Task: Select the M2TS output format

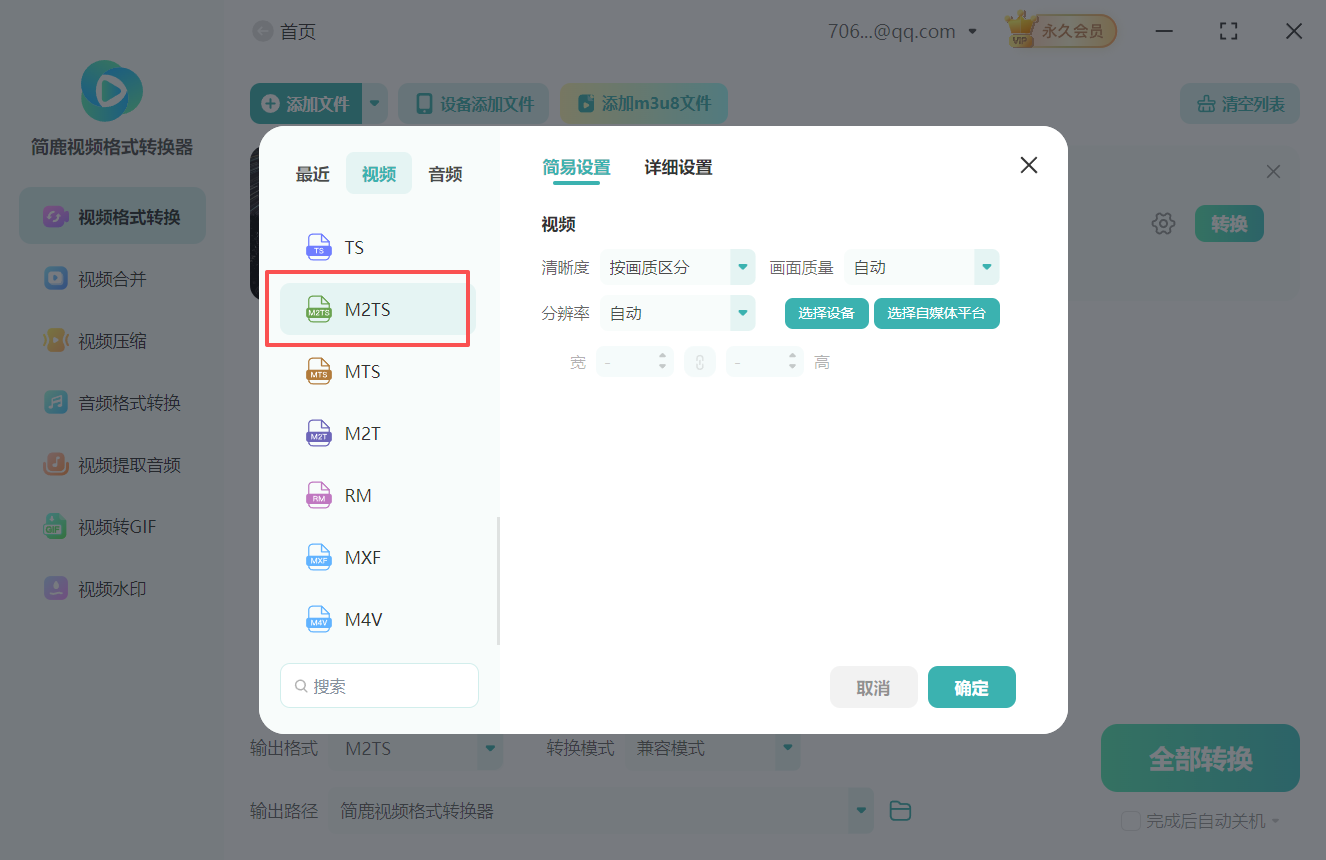Action: point(368,309)
